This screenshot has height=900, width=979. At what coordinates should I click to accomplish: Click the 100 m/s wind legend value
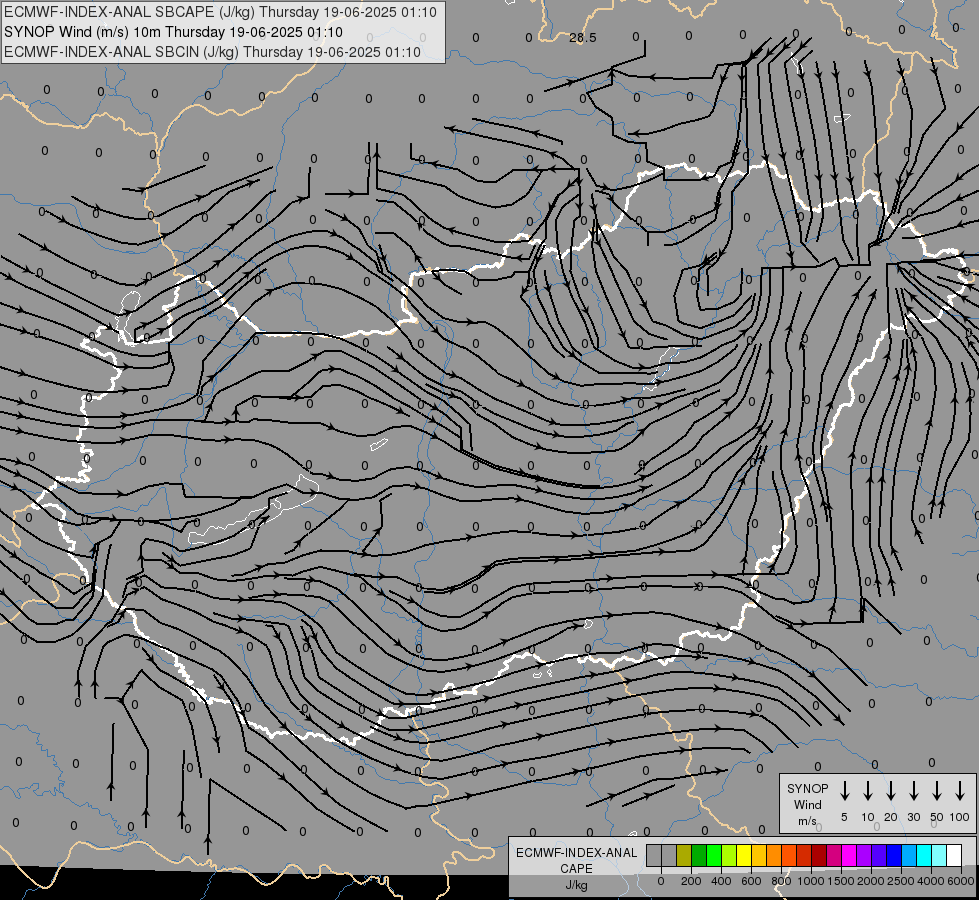coord(960,817)
